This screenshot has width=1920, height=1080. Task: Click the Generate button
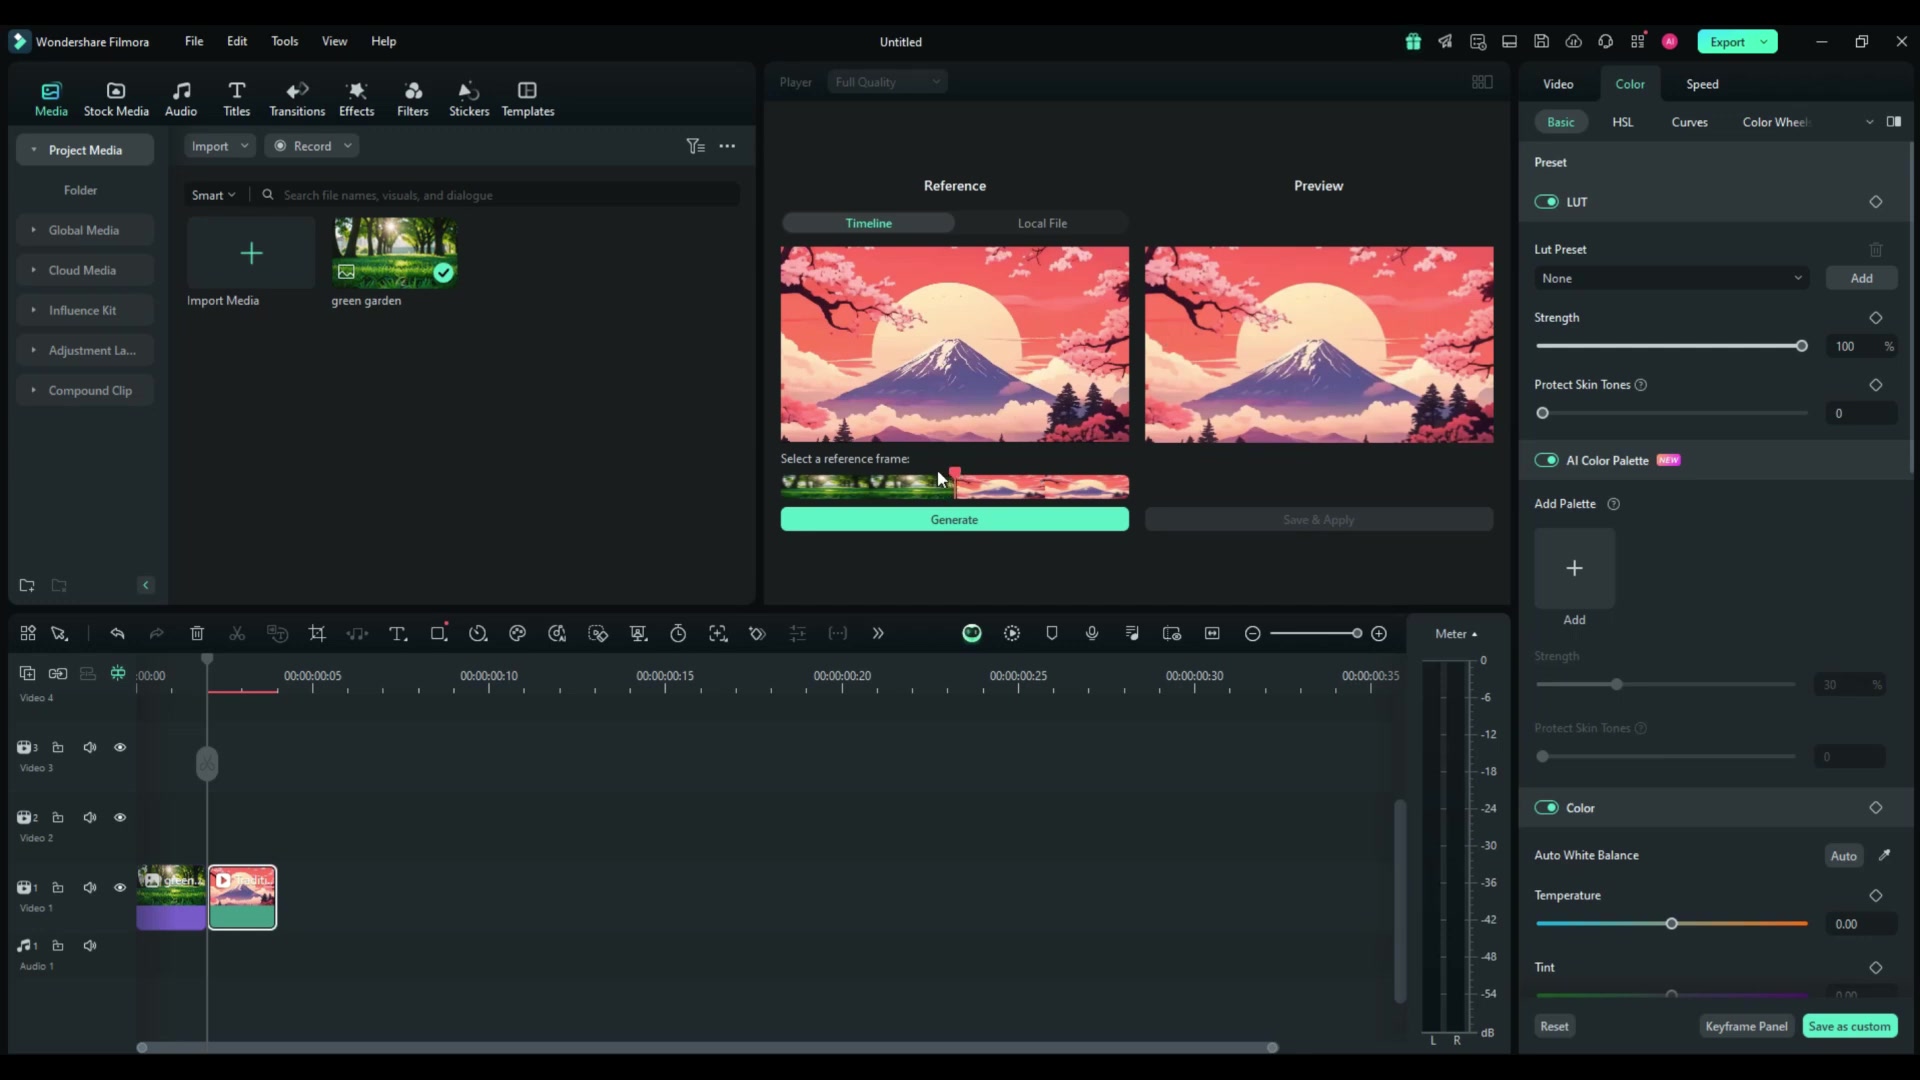click(954, 519)
